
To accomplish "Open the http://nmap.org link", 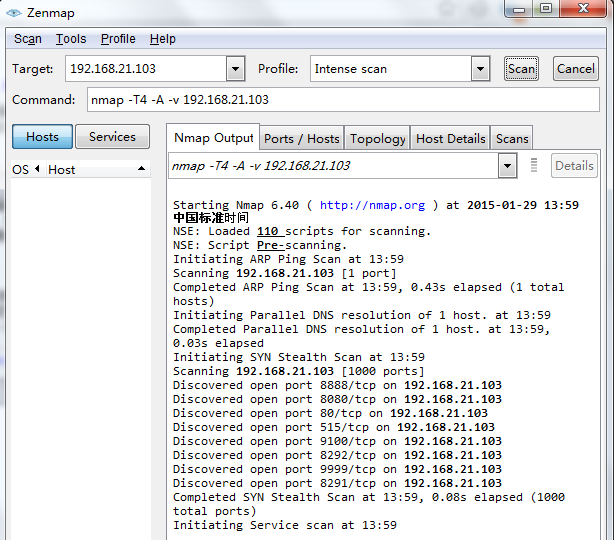I will (x=372, y=205).
